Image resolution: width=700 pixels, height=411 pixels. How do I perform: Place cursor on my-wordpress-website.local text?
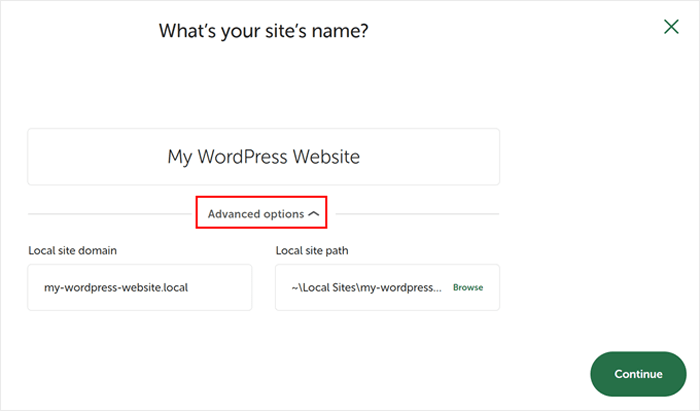click(116, 288)
